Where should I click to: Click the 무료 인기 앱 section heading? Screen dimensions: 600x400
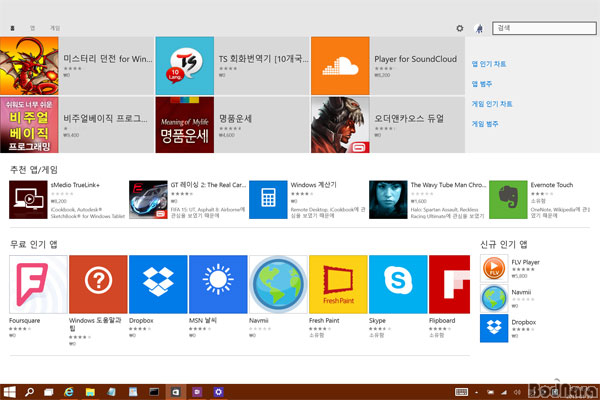[34, 244]
